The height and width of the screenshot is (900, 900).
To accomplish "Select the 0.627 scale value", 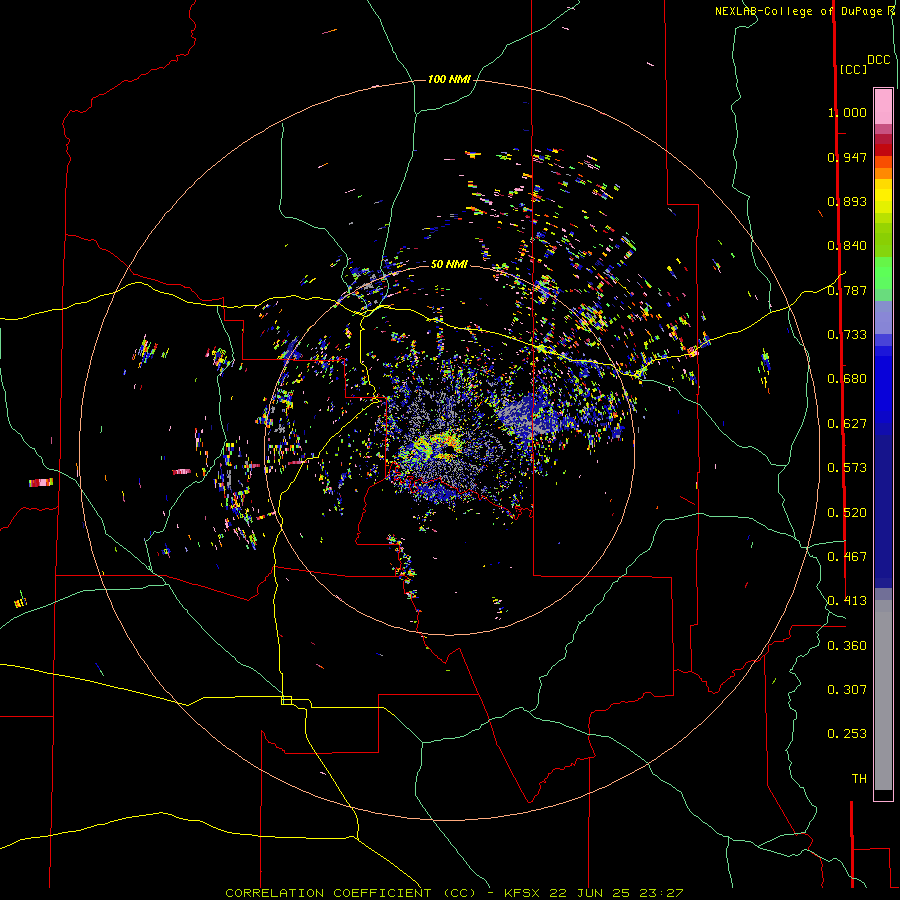I will [x=847, y=424].
